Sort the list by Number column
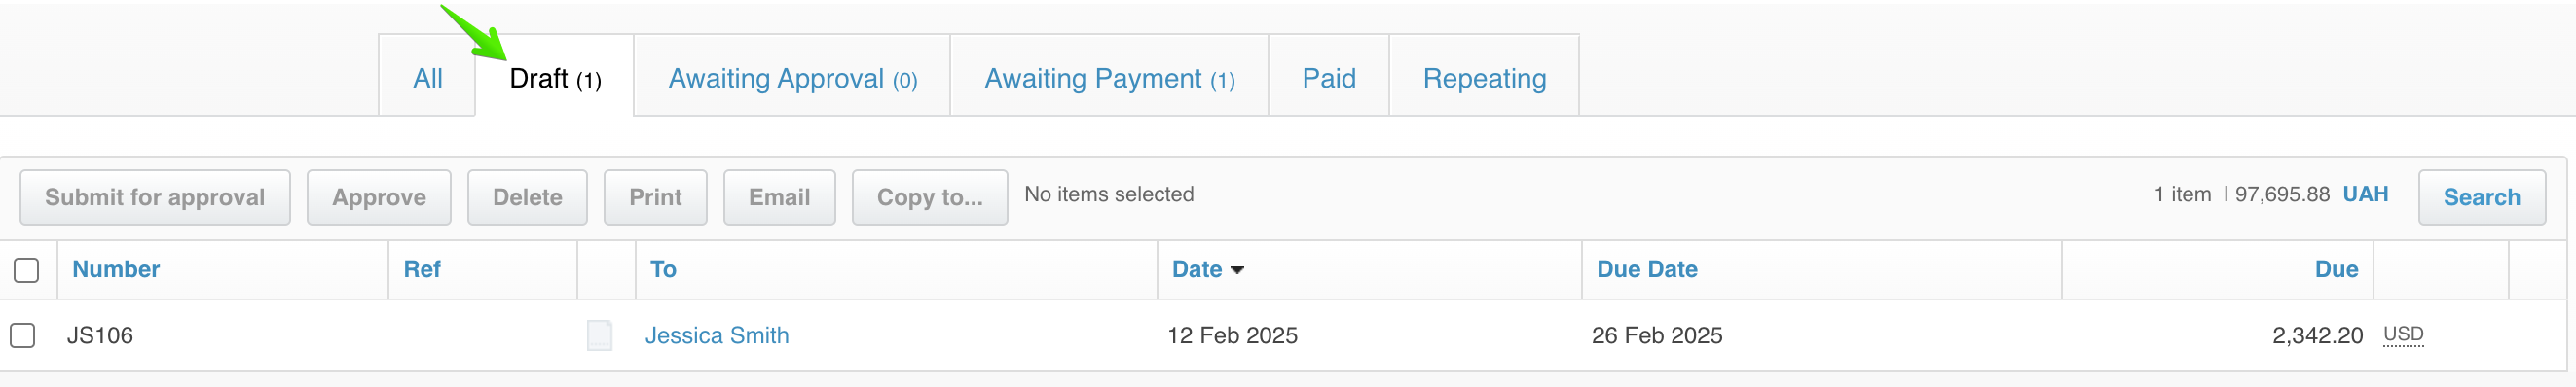This screenshot has width=2576, height=387. tap(116, 269)
